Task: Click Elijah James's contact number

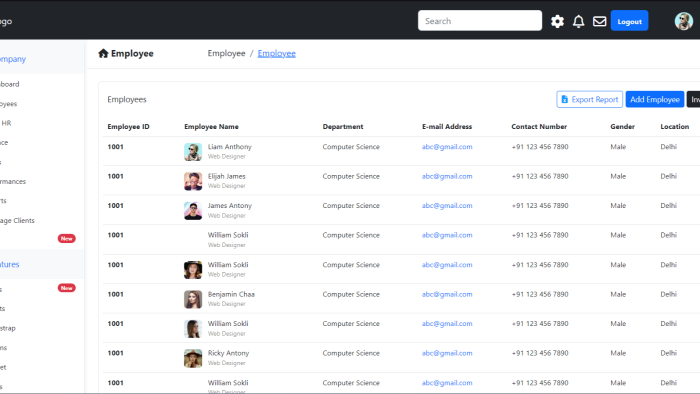Action: click(540, 176)
